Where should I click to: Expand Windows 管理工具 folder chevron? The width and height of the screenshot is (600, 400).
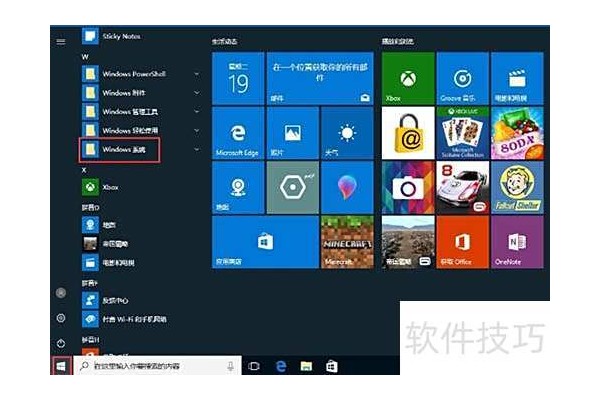coord(197,111)
